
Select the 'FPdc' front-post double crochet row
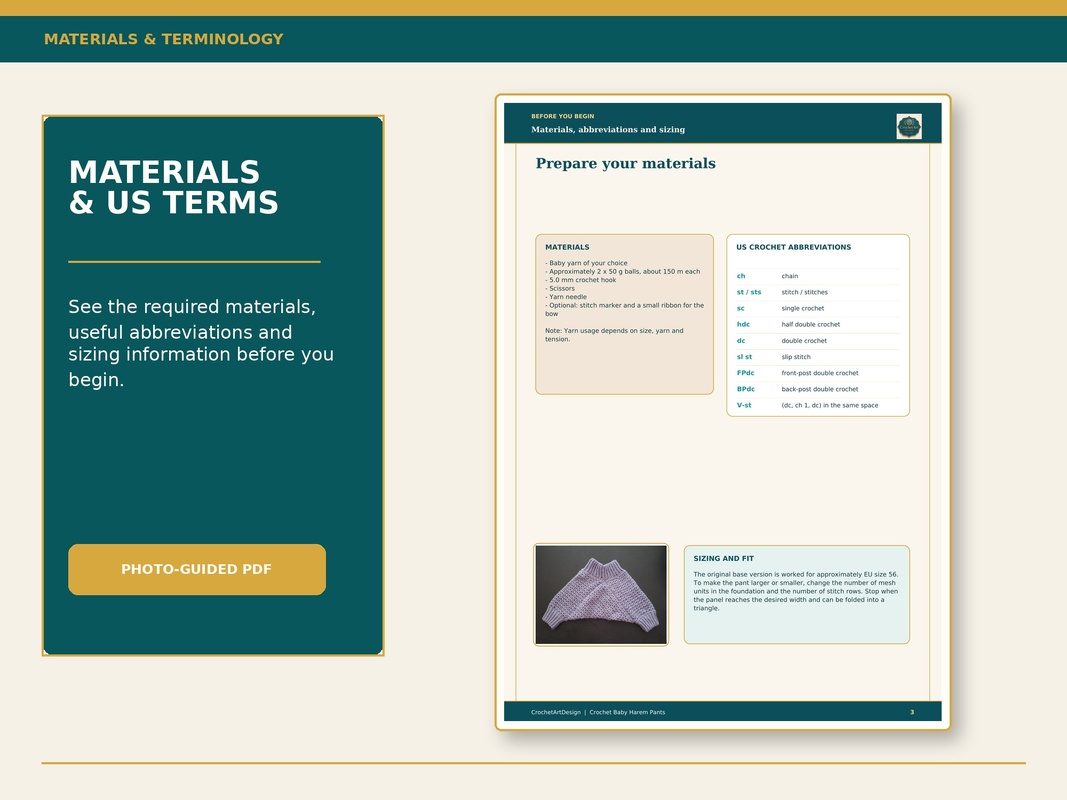tap(818, 373)
